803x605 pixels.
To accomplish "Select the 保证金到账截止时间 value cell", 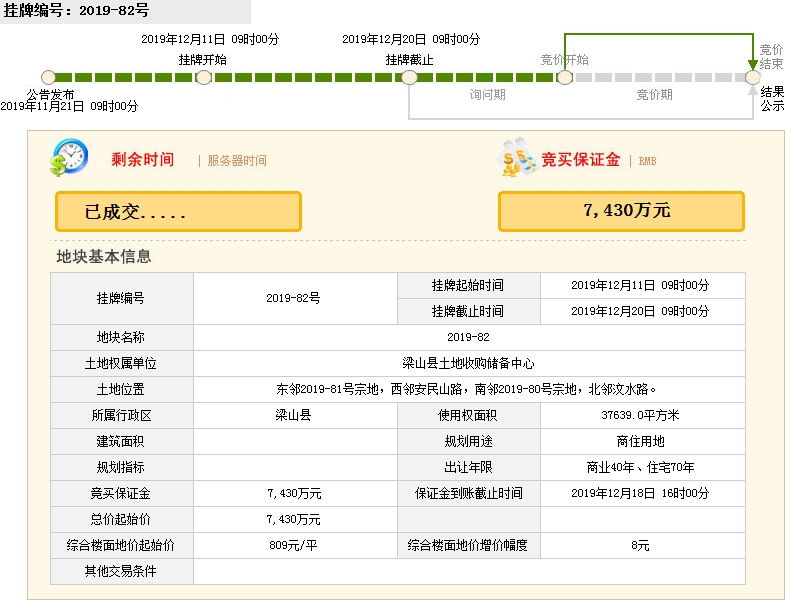I will click(642, 493).
